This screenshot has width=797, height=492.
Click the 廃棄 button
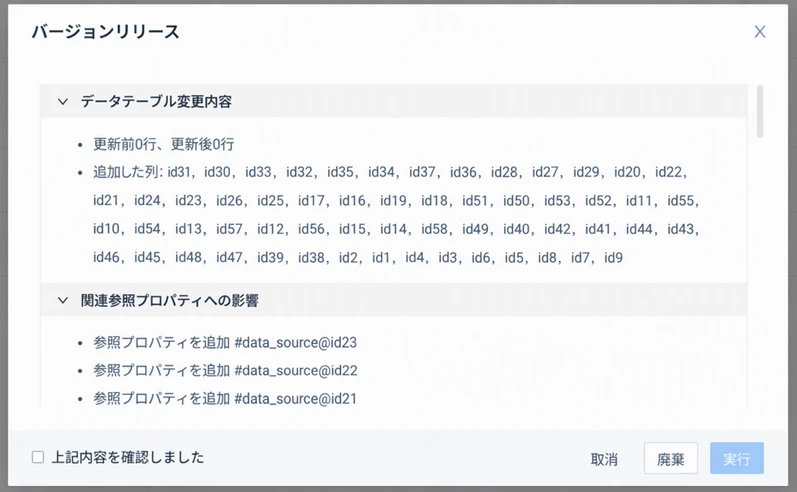click(670, 458)
